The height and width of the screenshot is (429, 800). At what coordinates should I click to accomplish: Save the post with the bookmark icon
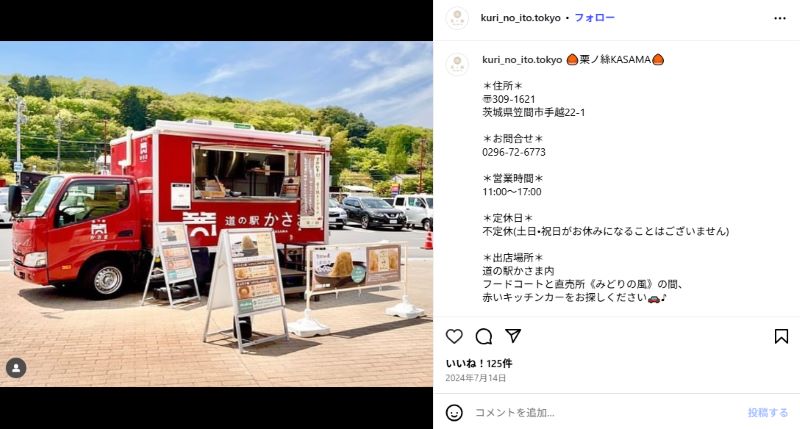pyautogui.click(x=781, y=336)
